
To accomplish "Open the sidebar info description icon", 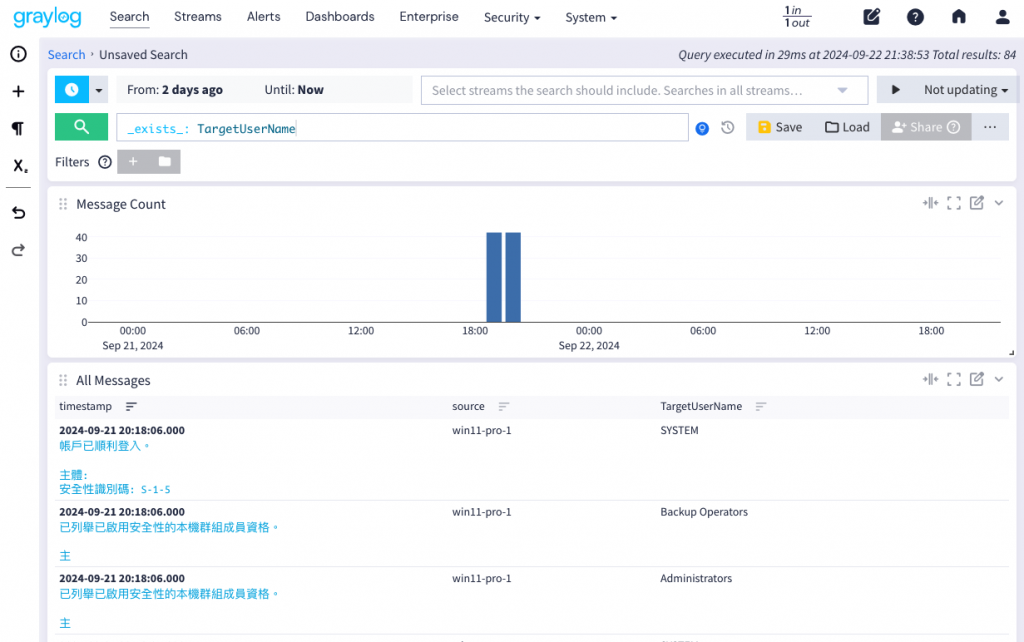I will 18,54.
